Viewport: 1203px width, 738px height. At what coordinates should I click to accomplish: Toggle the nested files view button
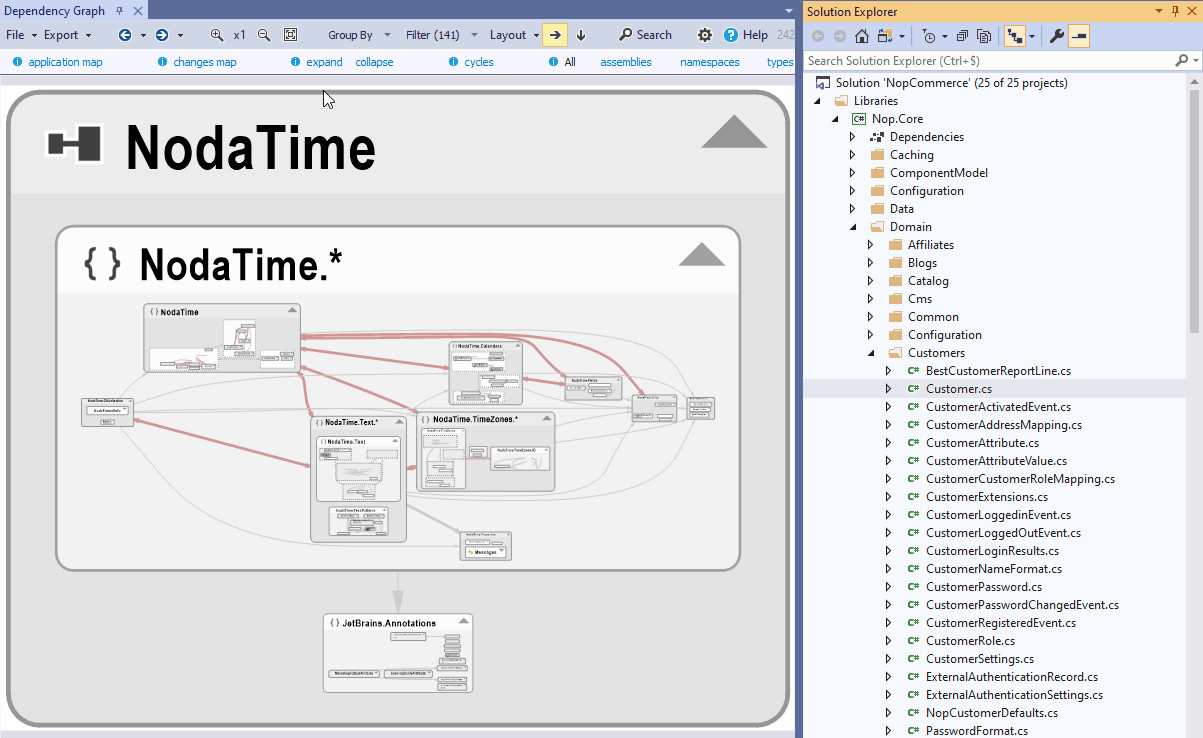point(1016,36)
